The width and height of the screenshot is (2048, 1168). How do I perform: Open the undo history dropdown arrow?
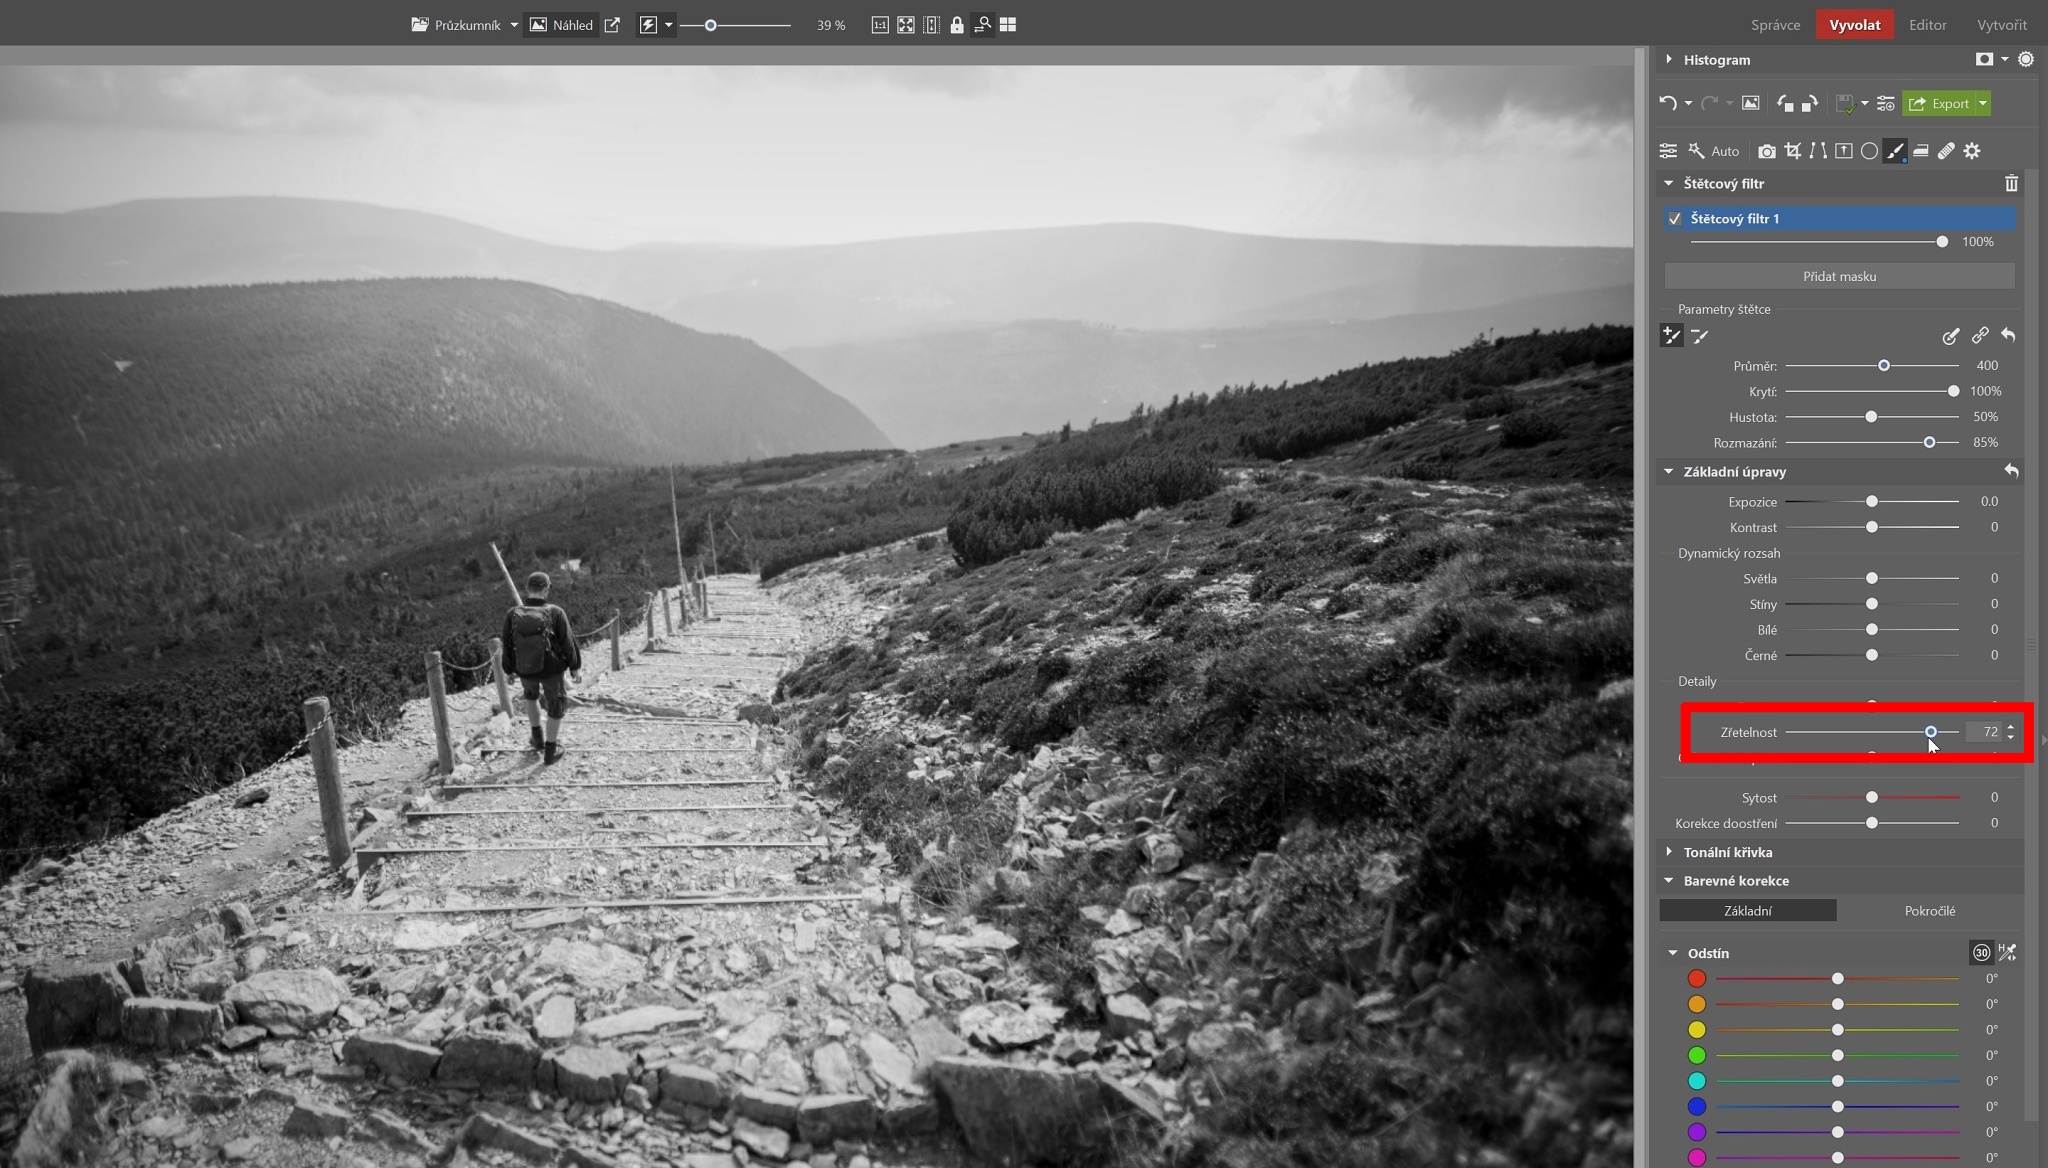(1688, 103)
